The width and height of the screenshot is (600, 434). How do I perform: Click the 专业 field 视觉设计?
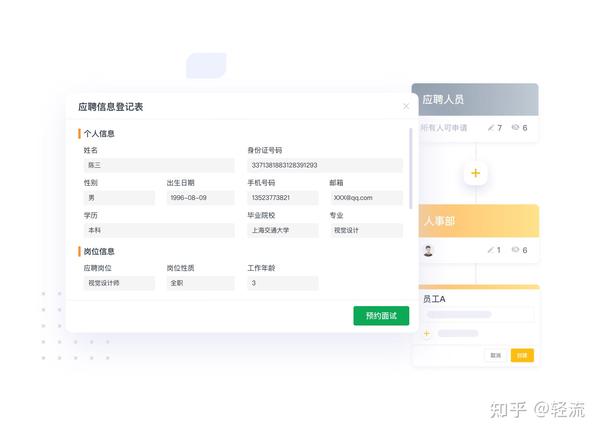point(366,230)
